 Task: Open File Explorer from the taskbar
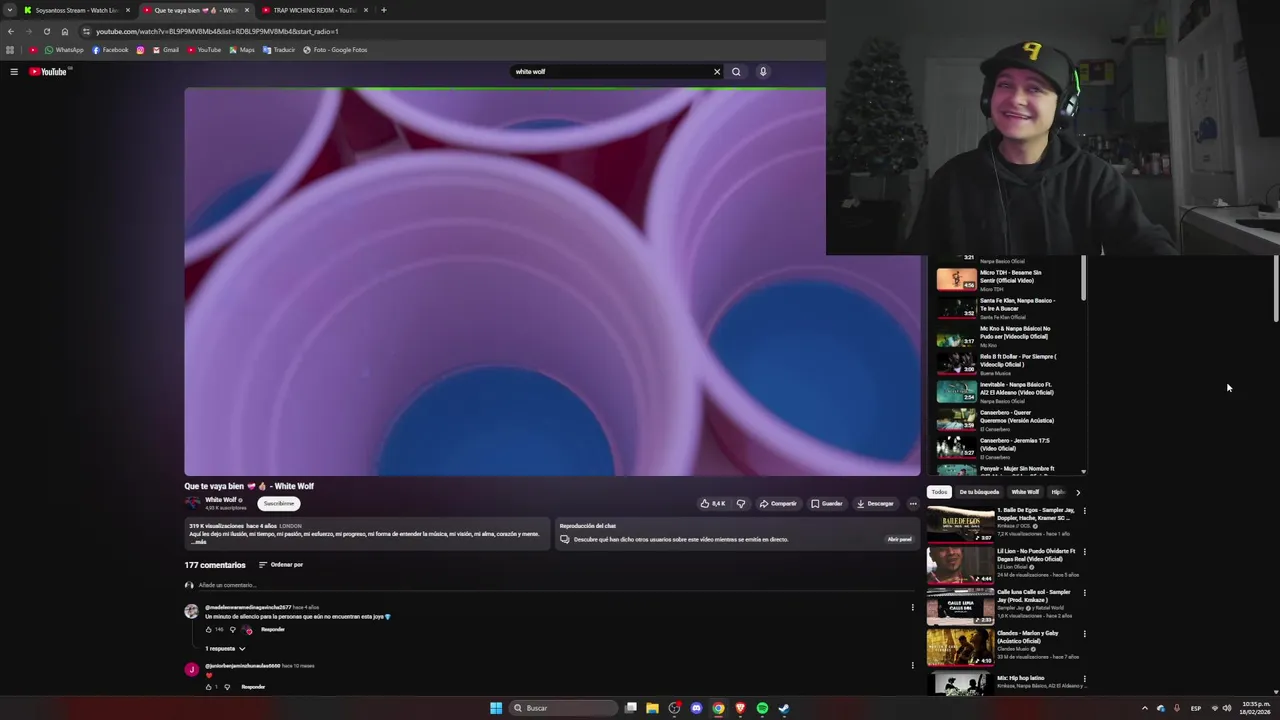tap(652, 708)
